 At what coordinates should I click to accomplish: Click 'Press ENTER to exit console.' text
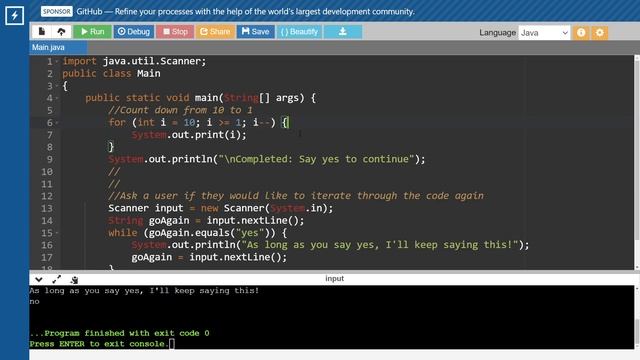(x=99, y=344)
